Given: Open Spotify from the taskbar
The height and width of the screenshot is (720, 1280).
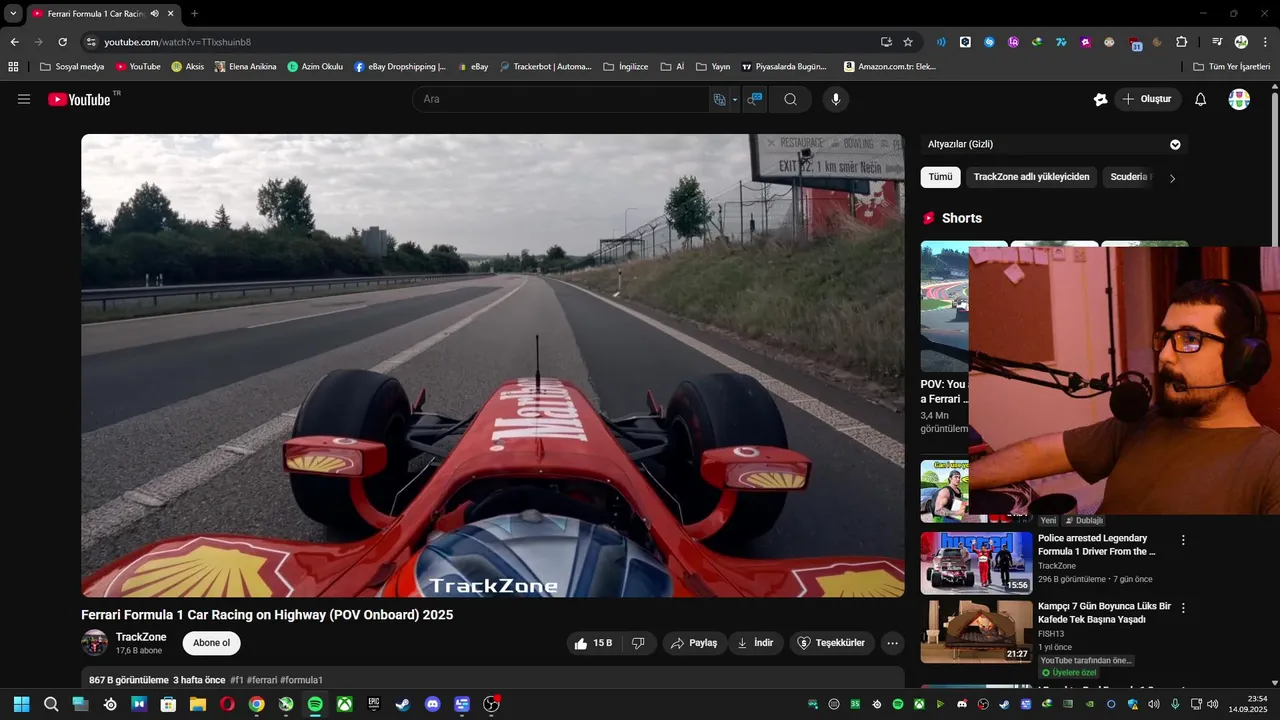Looking at the screenshot, I should pos(315,704).
